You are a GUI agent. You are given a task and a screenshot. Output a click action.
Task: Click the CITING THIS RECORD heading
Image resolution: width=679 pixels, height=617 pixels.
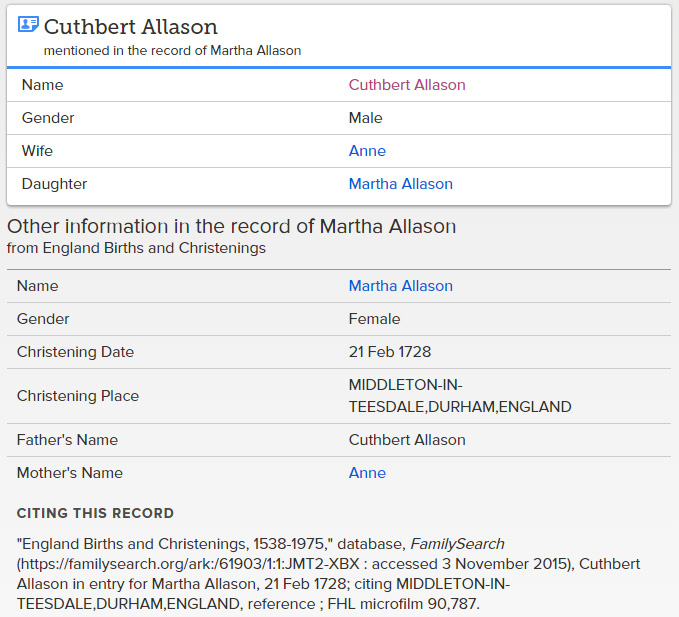click(95, 513)
